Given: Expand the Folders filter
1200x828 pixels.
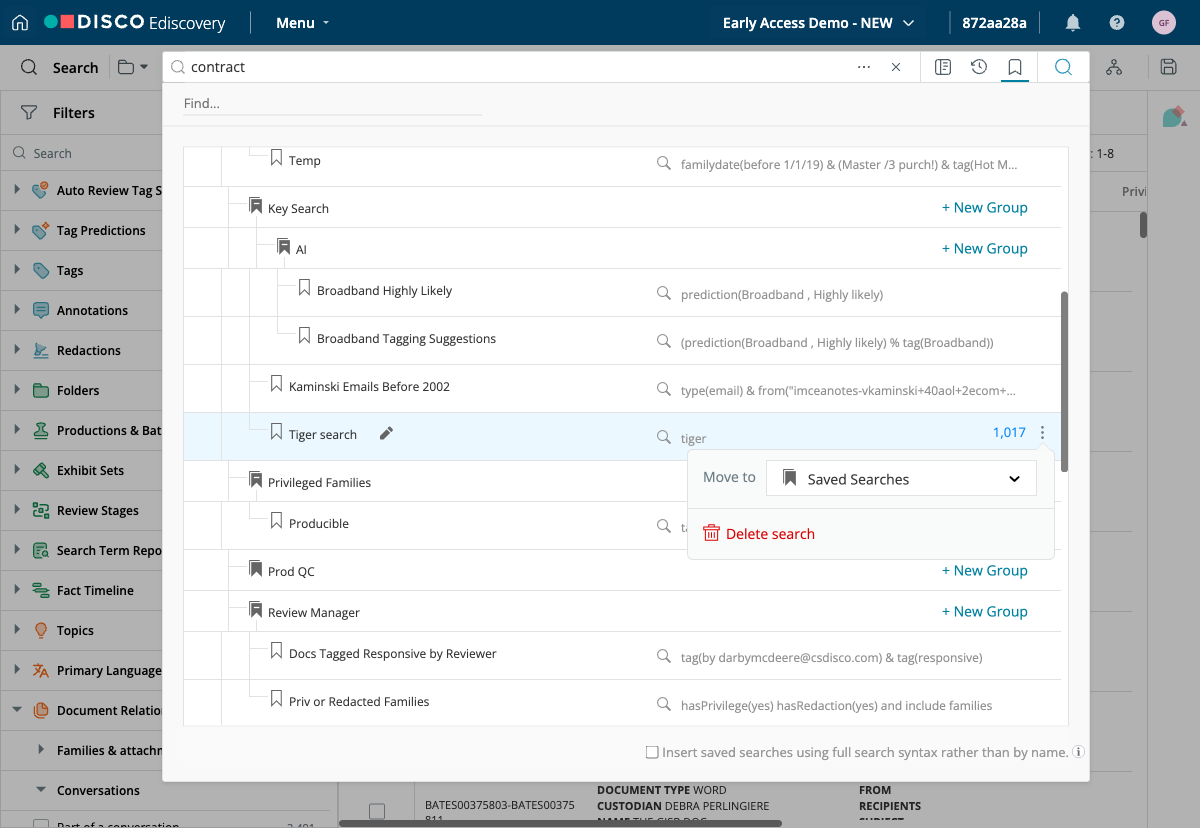Looking at the screenshot, I should click(17, 390).
